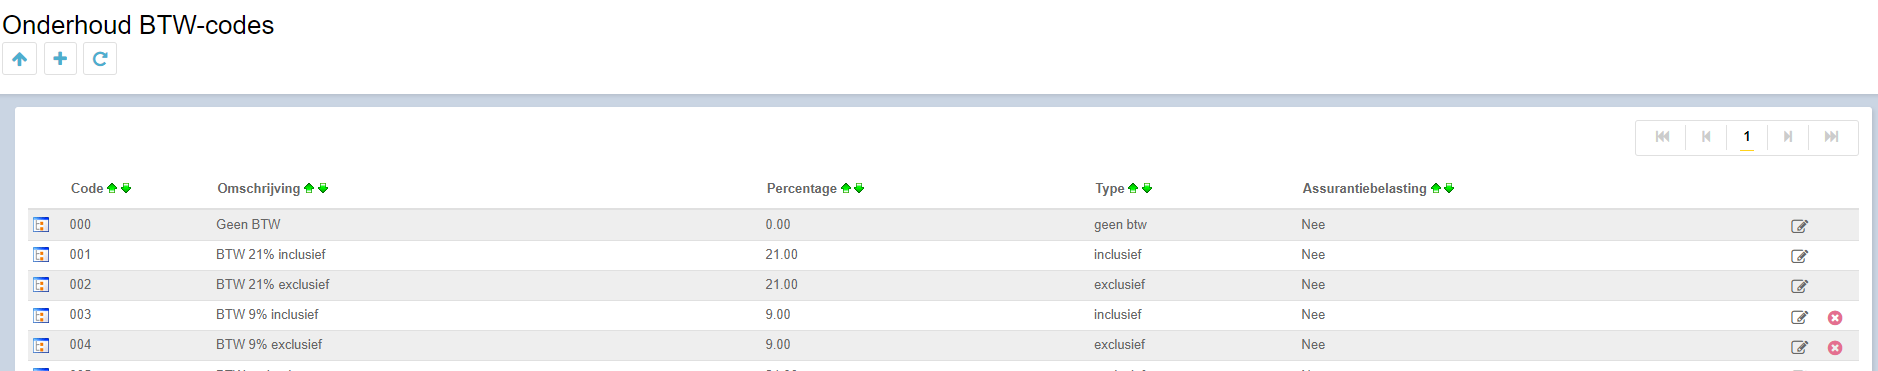Click 9.00 percentage in row 003
1878x371 pixels.
point(778,314)
